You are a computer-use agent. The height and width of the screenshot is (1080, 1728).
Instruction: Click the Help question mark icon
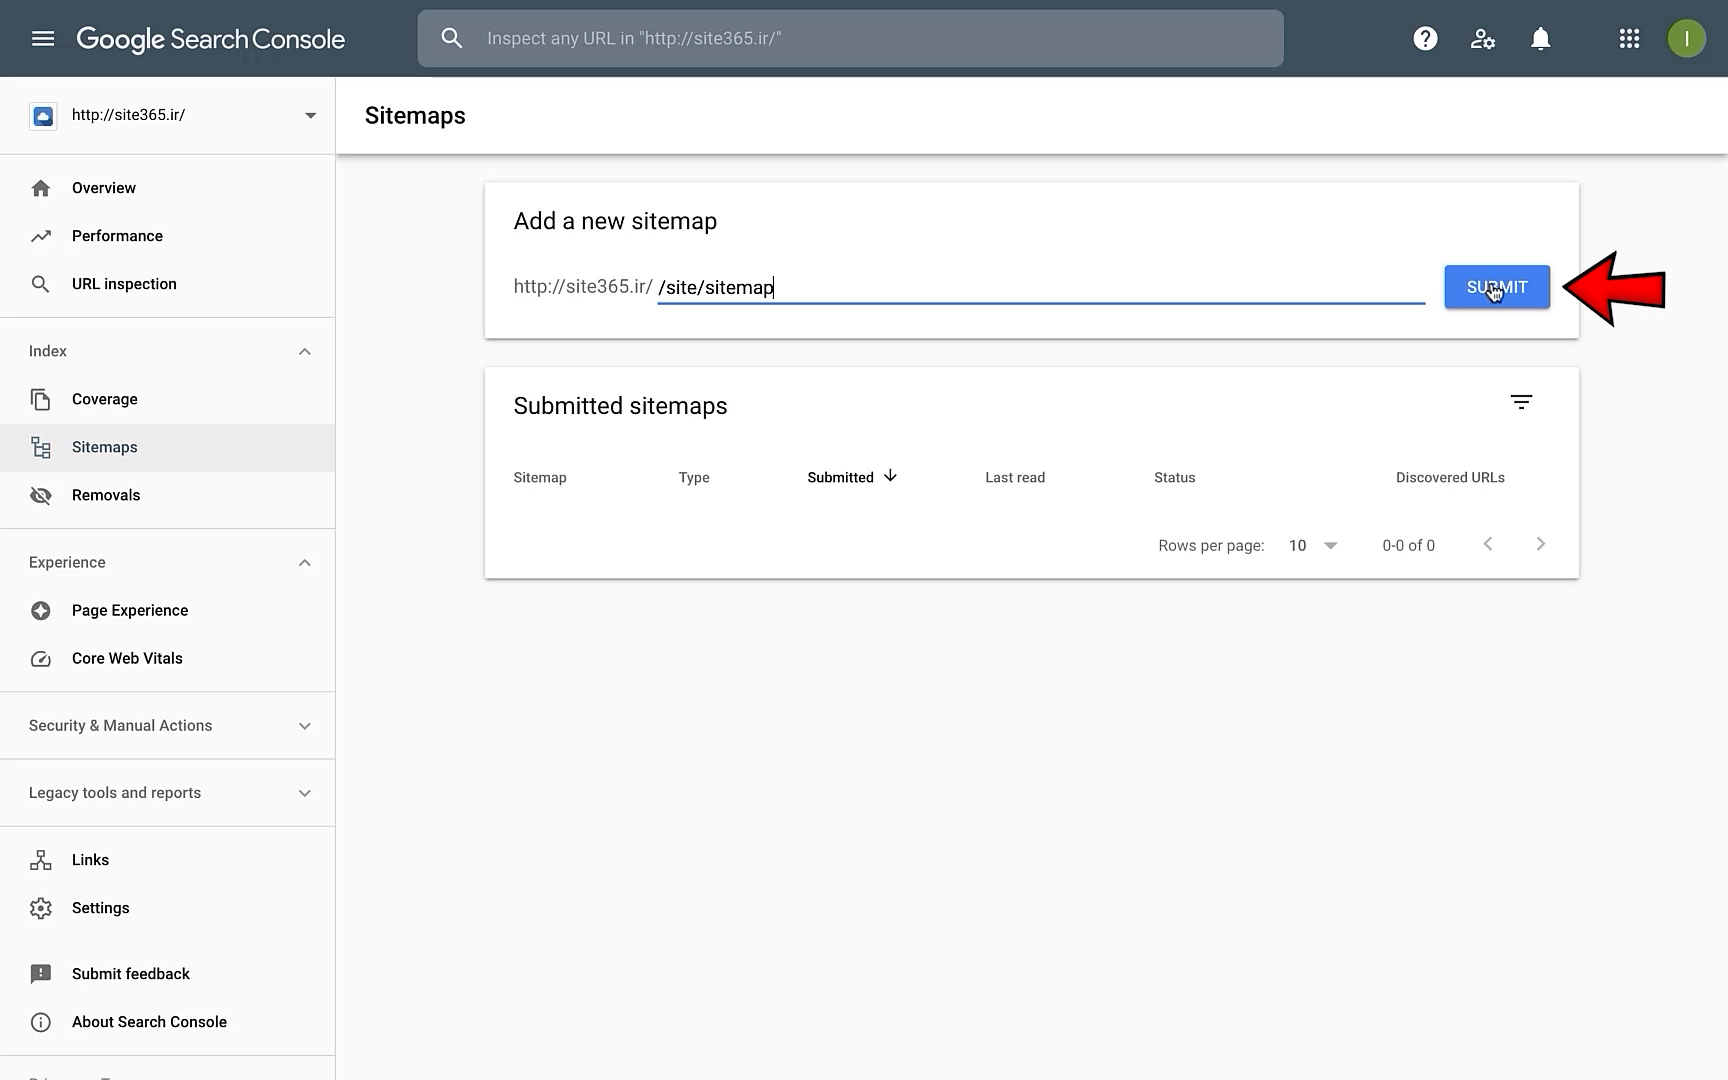tap(1425, 39)
